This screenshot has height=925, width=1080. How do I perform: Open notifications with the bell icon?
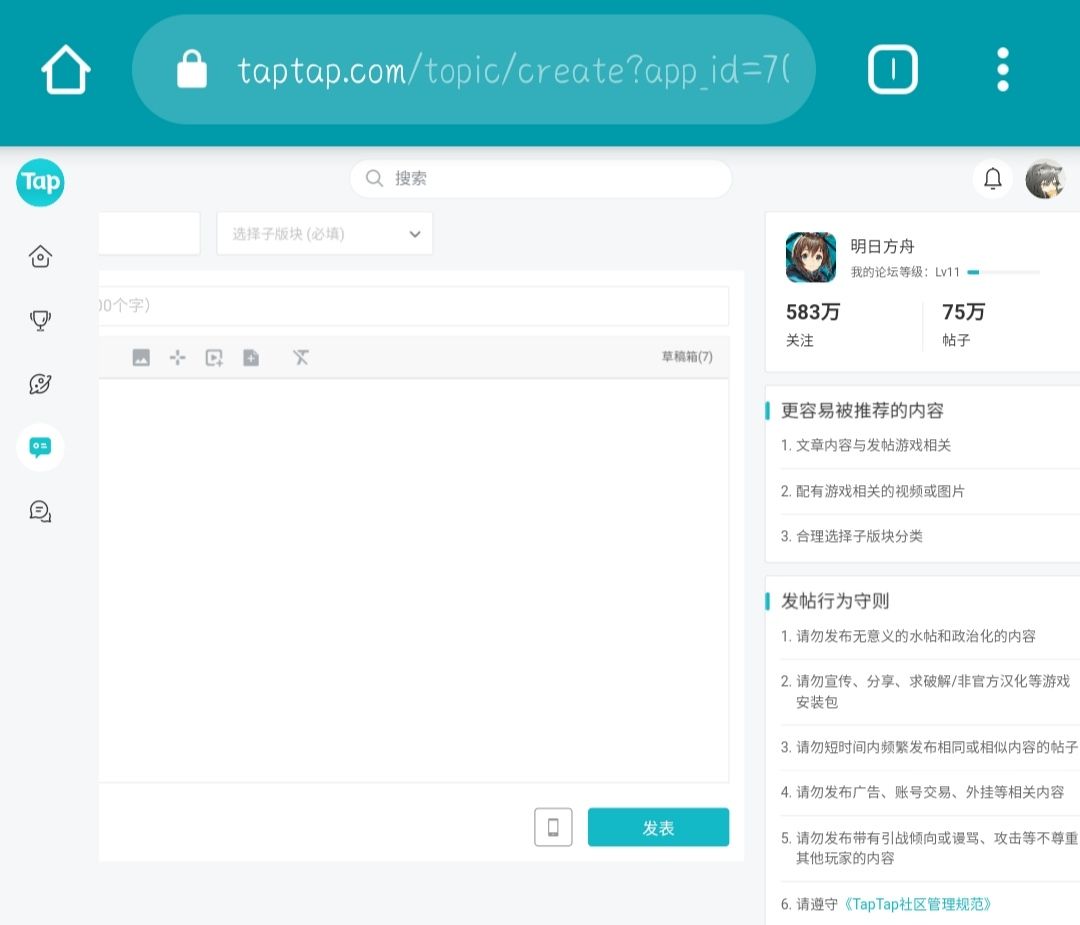coord(993,178)
